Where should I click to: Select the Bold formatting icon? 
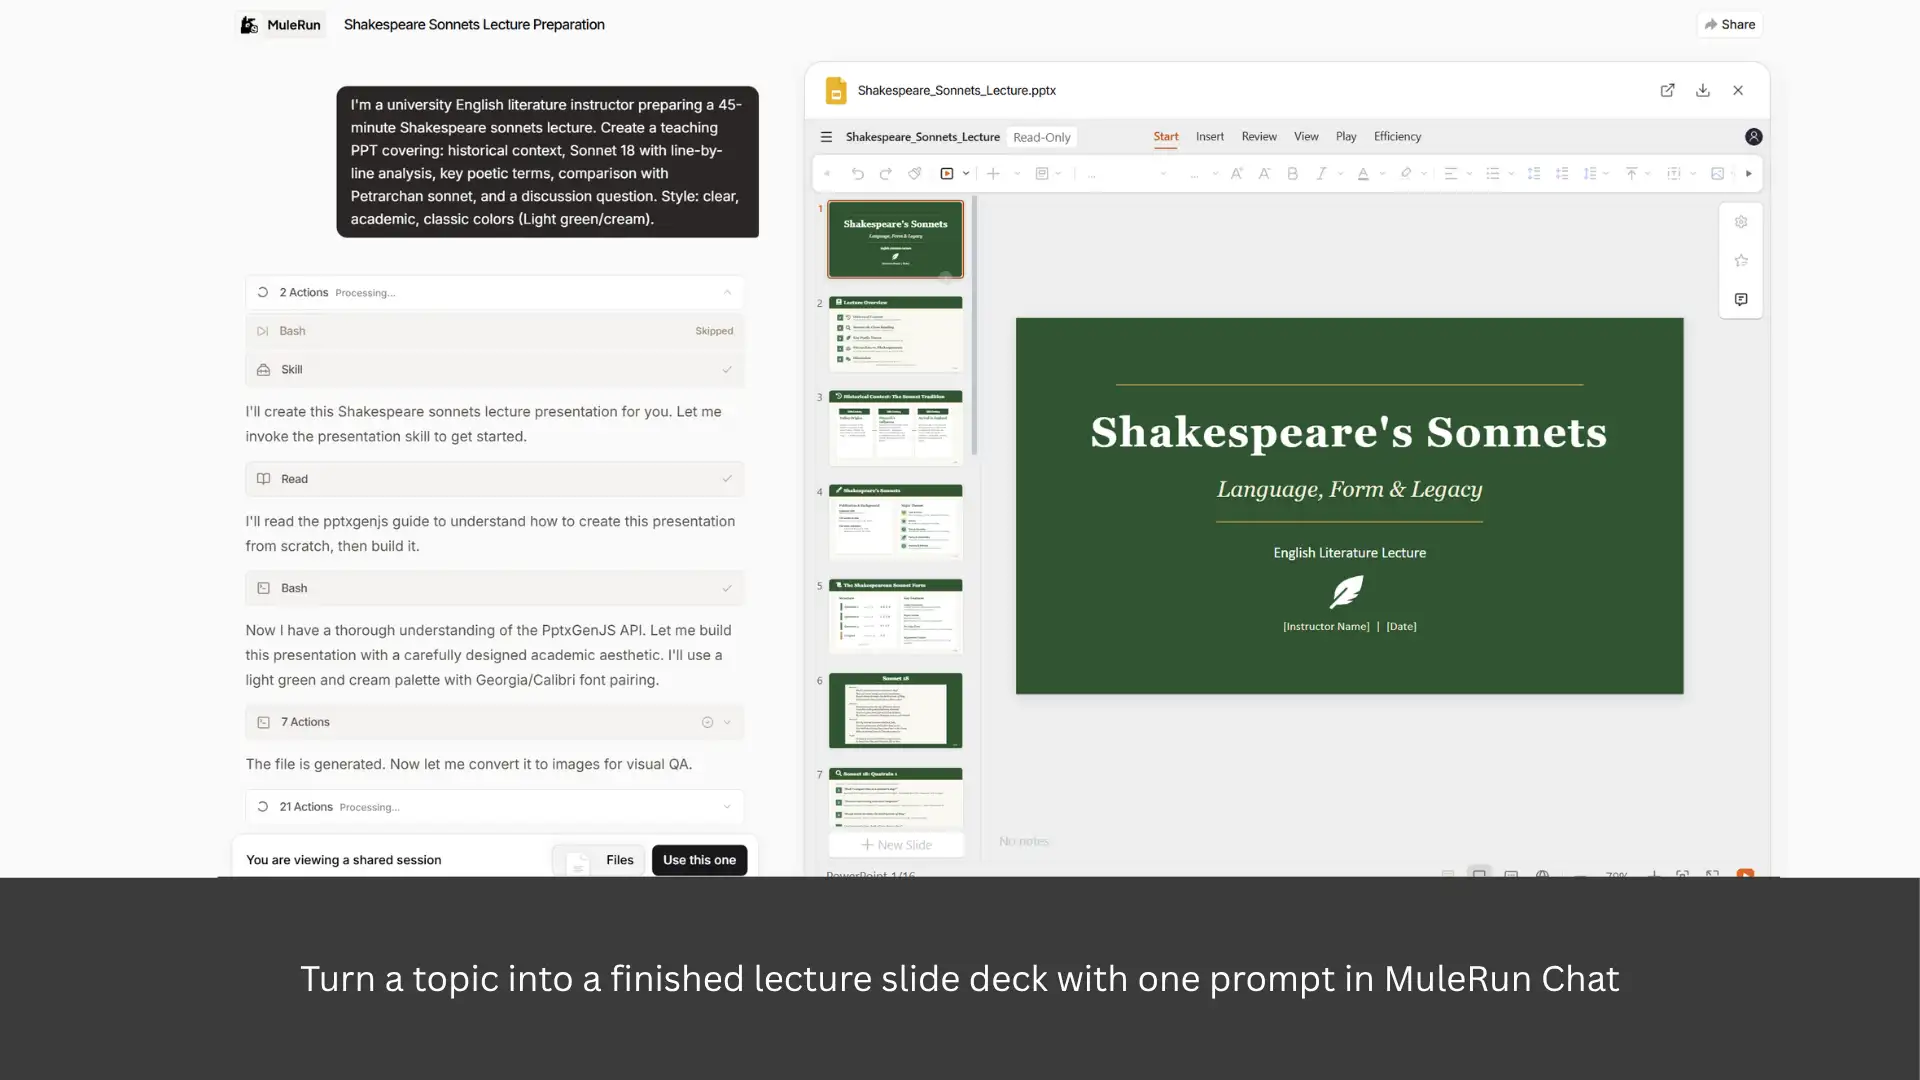point(1292,173)
